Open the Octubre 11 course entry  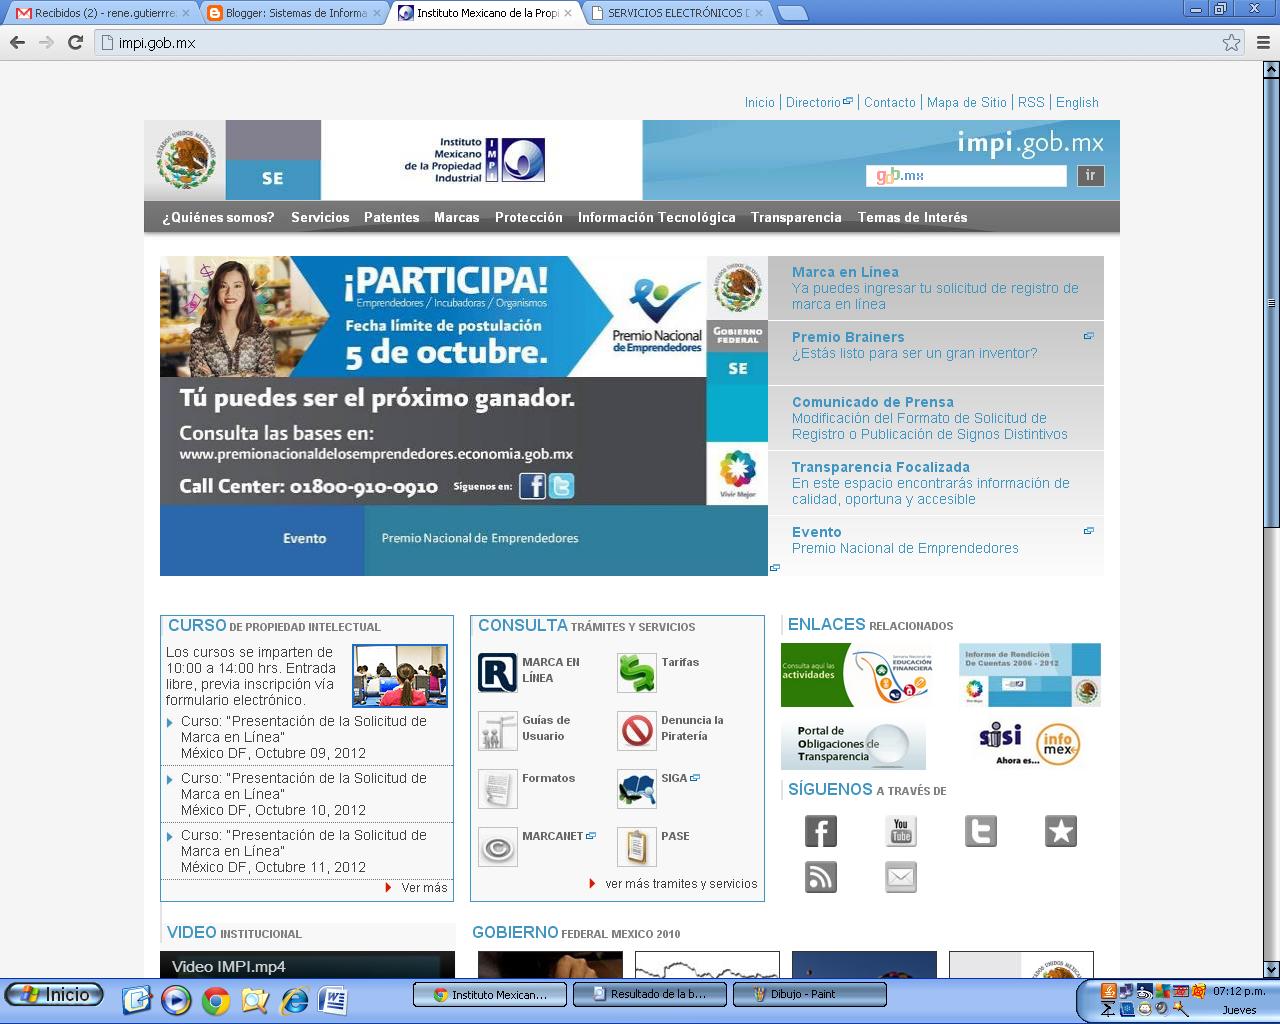tap(304, 851)
